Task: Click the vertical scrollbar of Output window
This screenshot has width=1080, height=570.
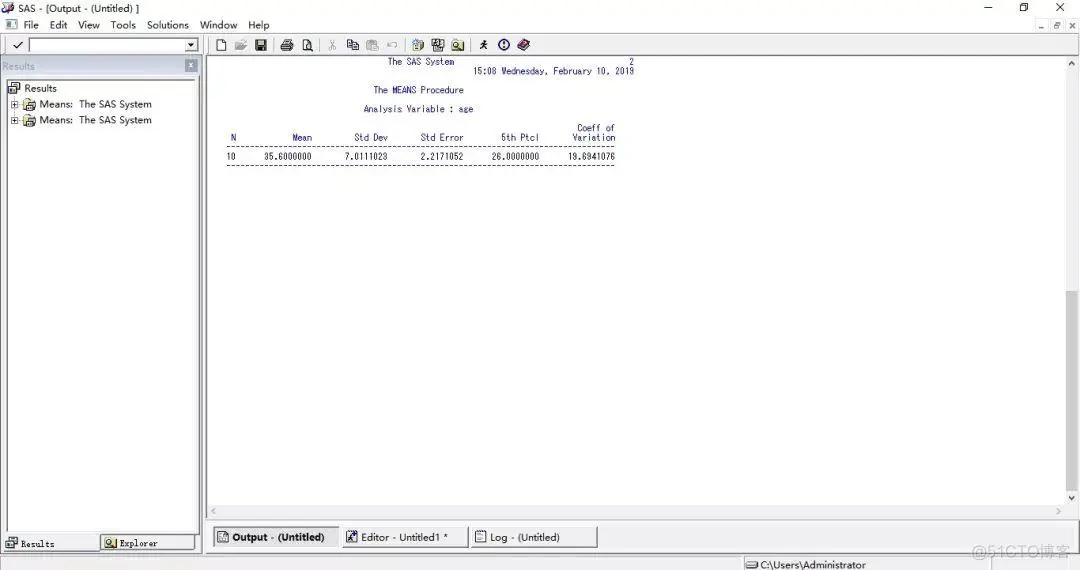Action: [1072, 380]
